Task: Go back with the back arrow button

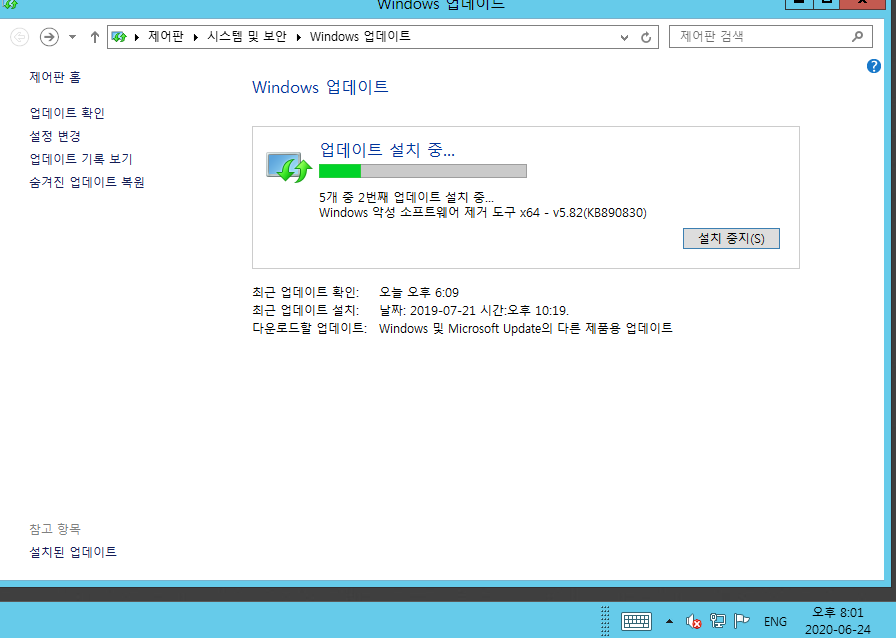Action: [19, 37]
